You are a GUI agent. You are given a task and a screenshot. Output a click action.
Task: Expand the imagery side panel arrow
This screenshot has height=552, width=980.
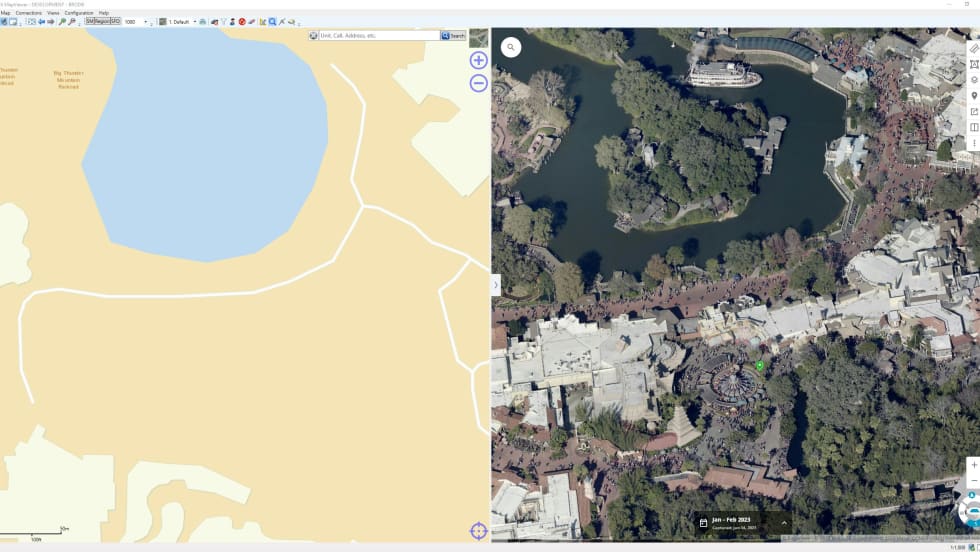(x=496, y=286)
